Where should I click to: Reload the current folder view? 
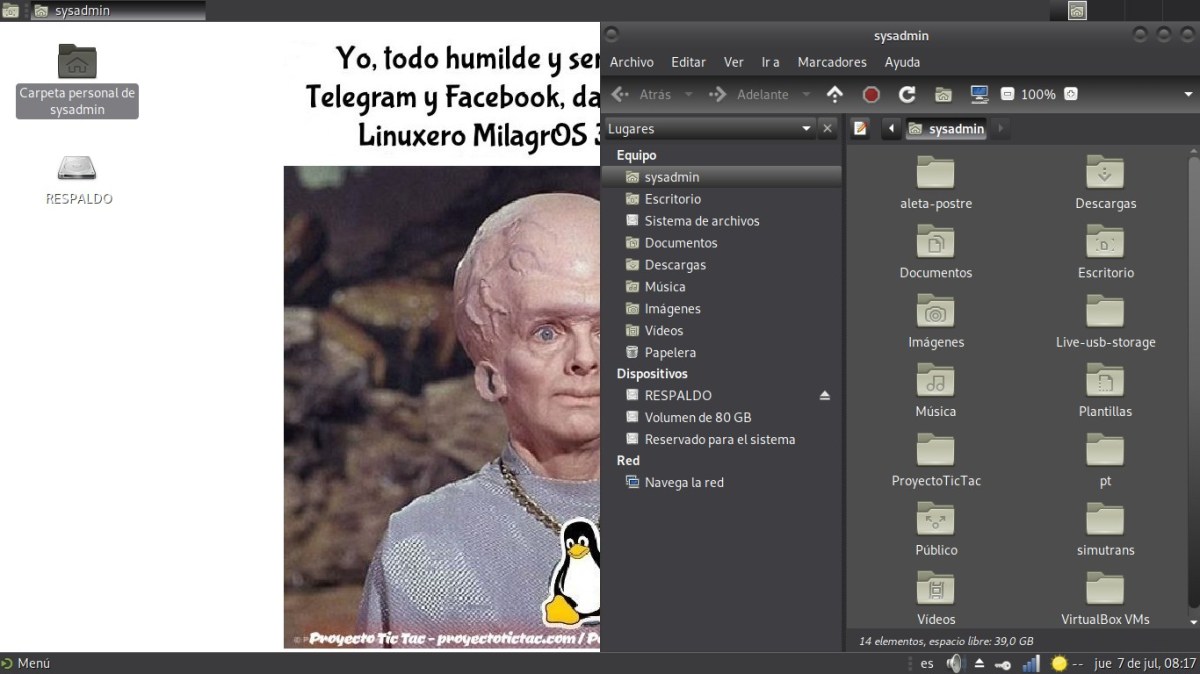(x=907, y=94)
